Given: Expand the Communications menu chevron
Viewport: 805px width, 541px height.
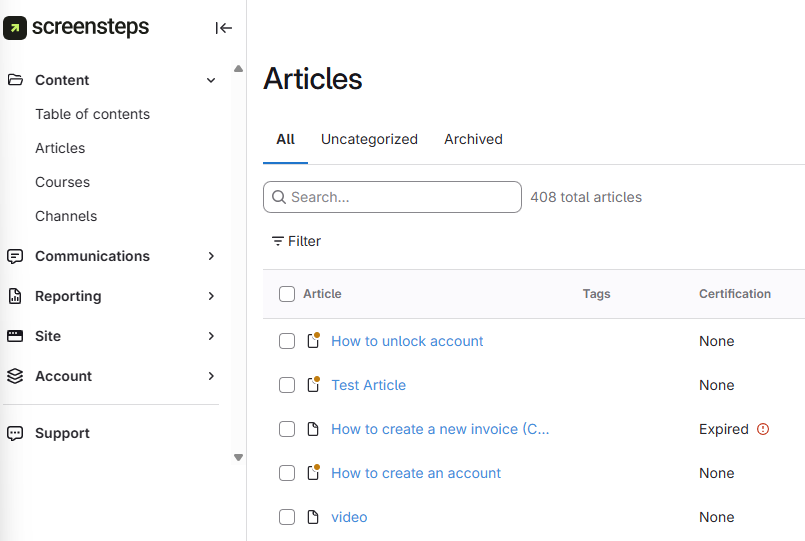Looking at the screenshot, I should click(x=211, y=256).
